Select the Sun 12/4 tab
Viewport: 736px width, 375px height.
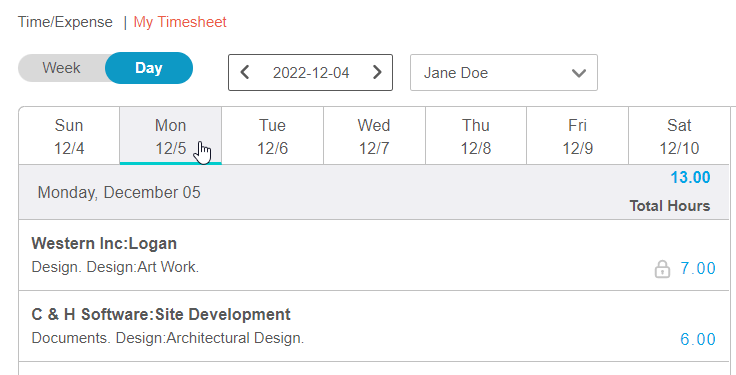(x=69, y=136)
